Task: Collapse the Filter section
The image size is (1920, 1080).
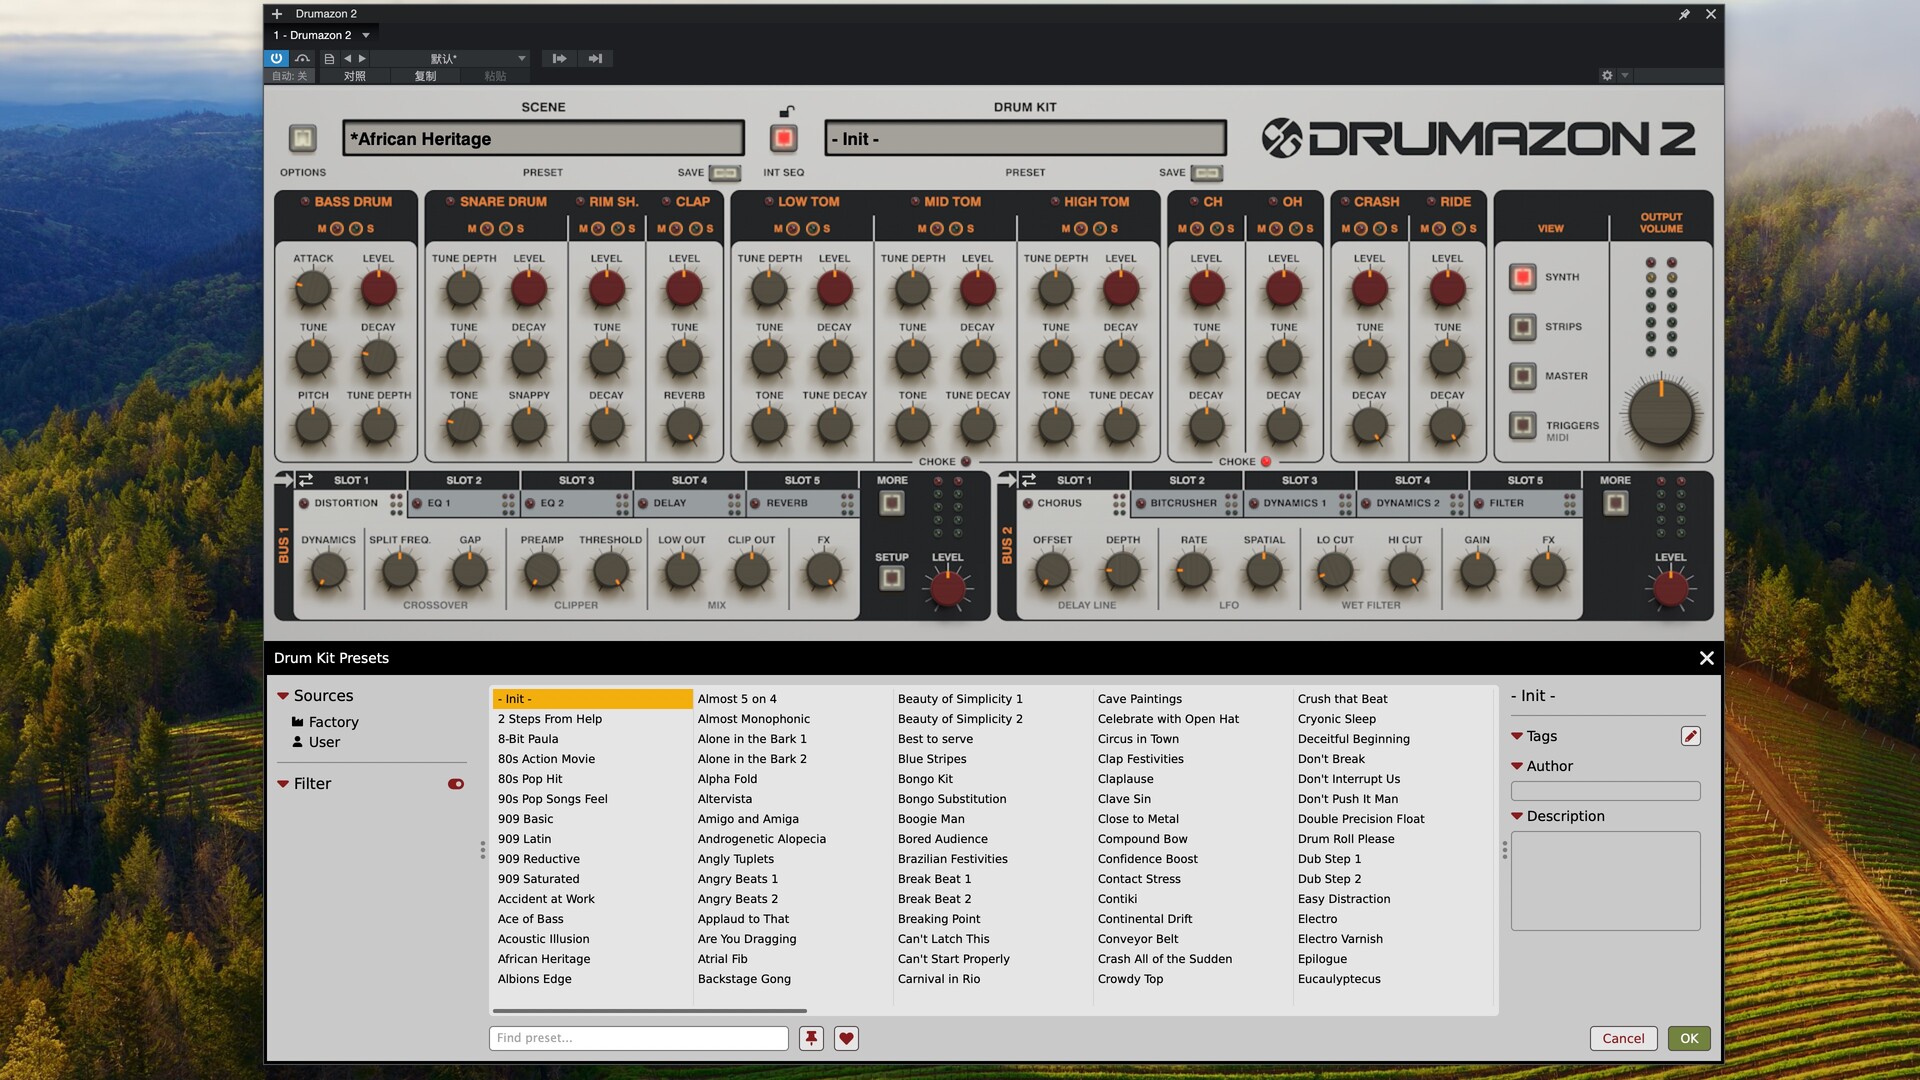Action: 283,784
